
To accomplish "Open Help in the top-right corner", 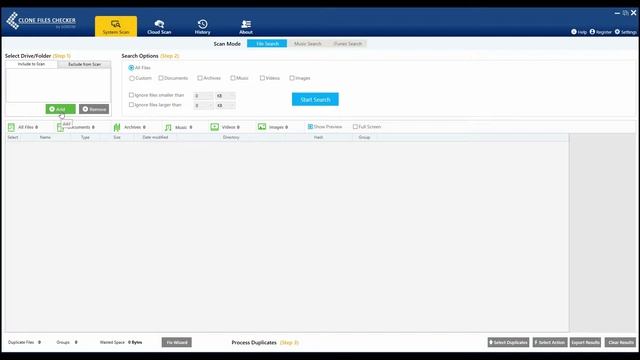I will pyautogui.click(x=579, y=32).
